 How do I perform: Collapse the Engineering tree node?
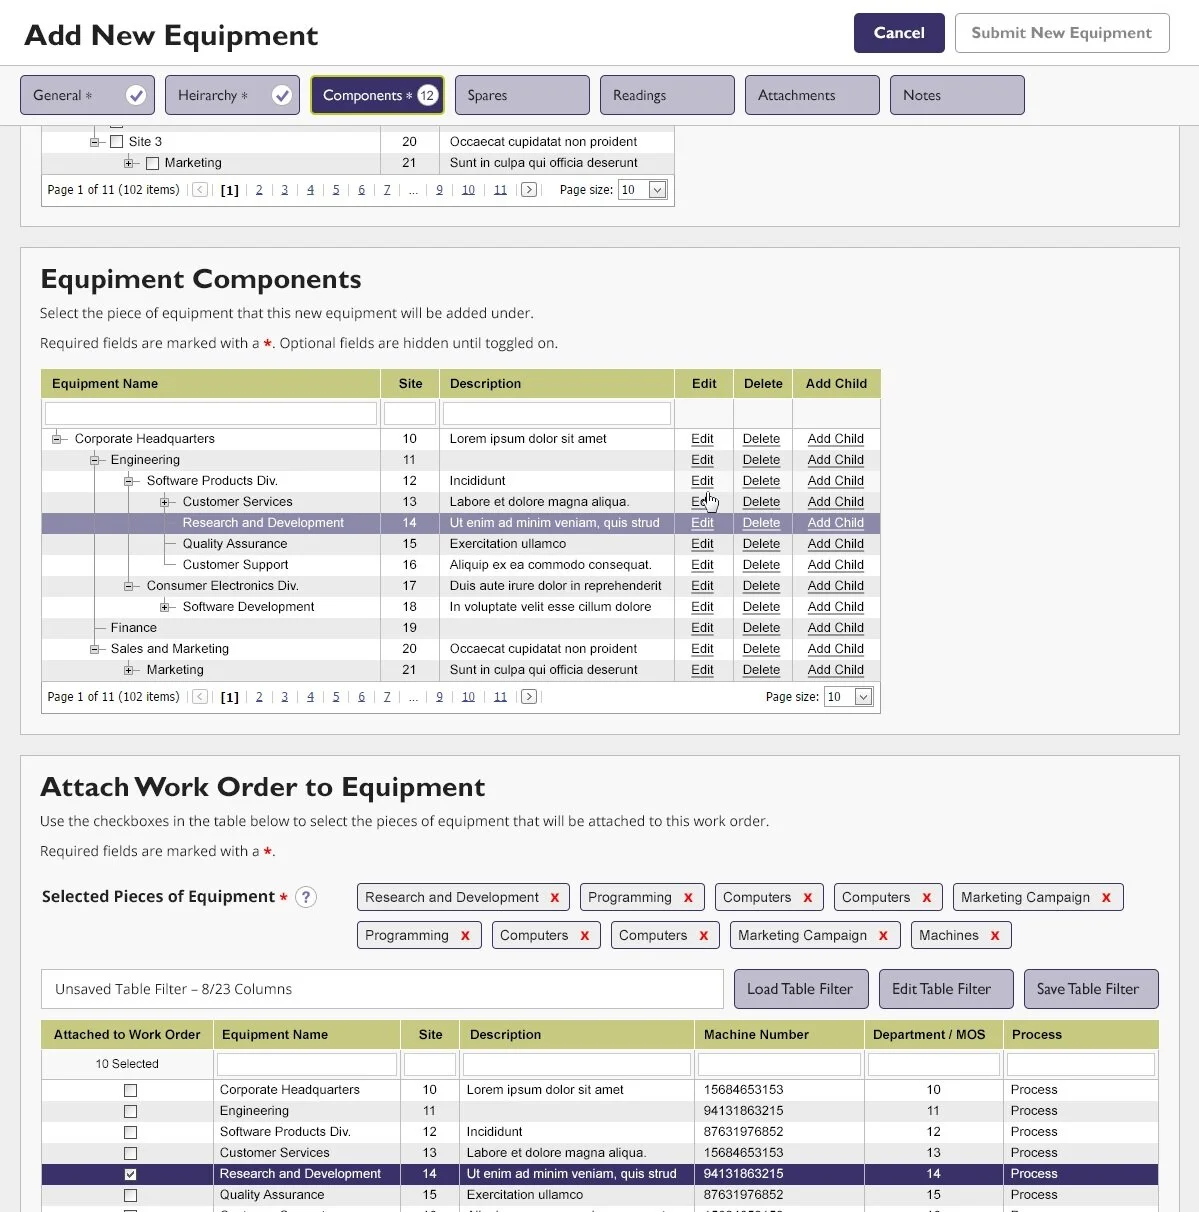coord(93,460)
